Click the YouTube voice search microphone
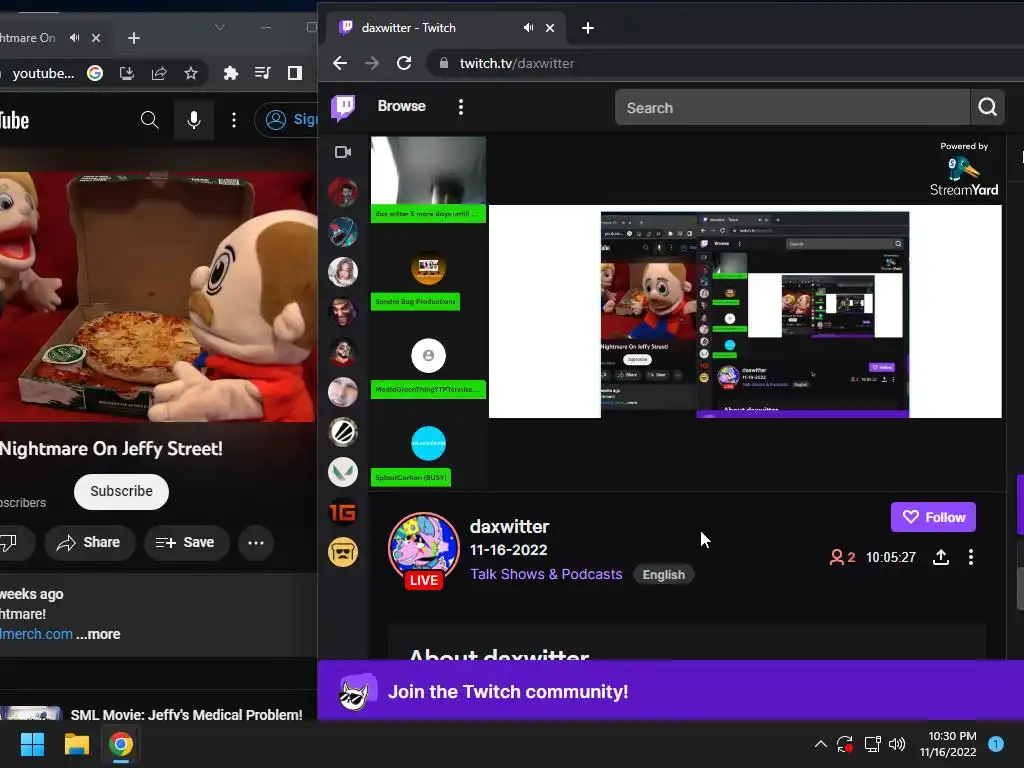1024x768 pixels. (194, 120)
